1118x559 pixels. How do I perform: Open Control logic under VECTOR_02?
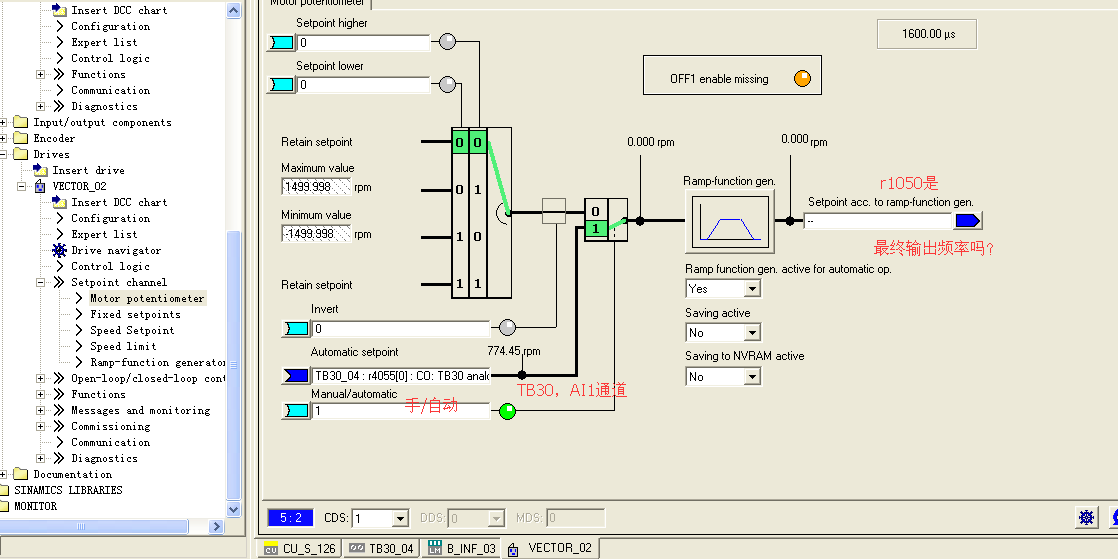pos(111,266)
